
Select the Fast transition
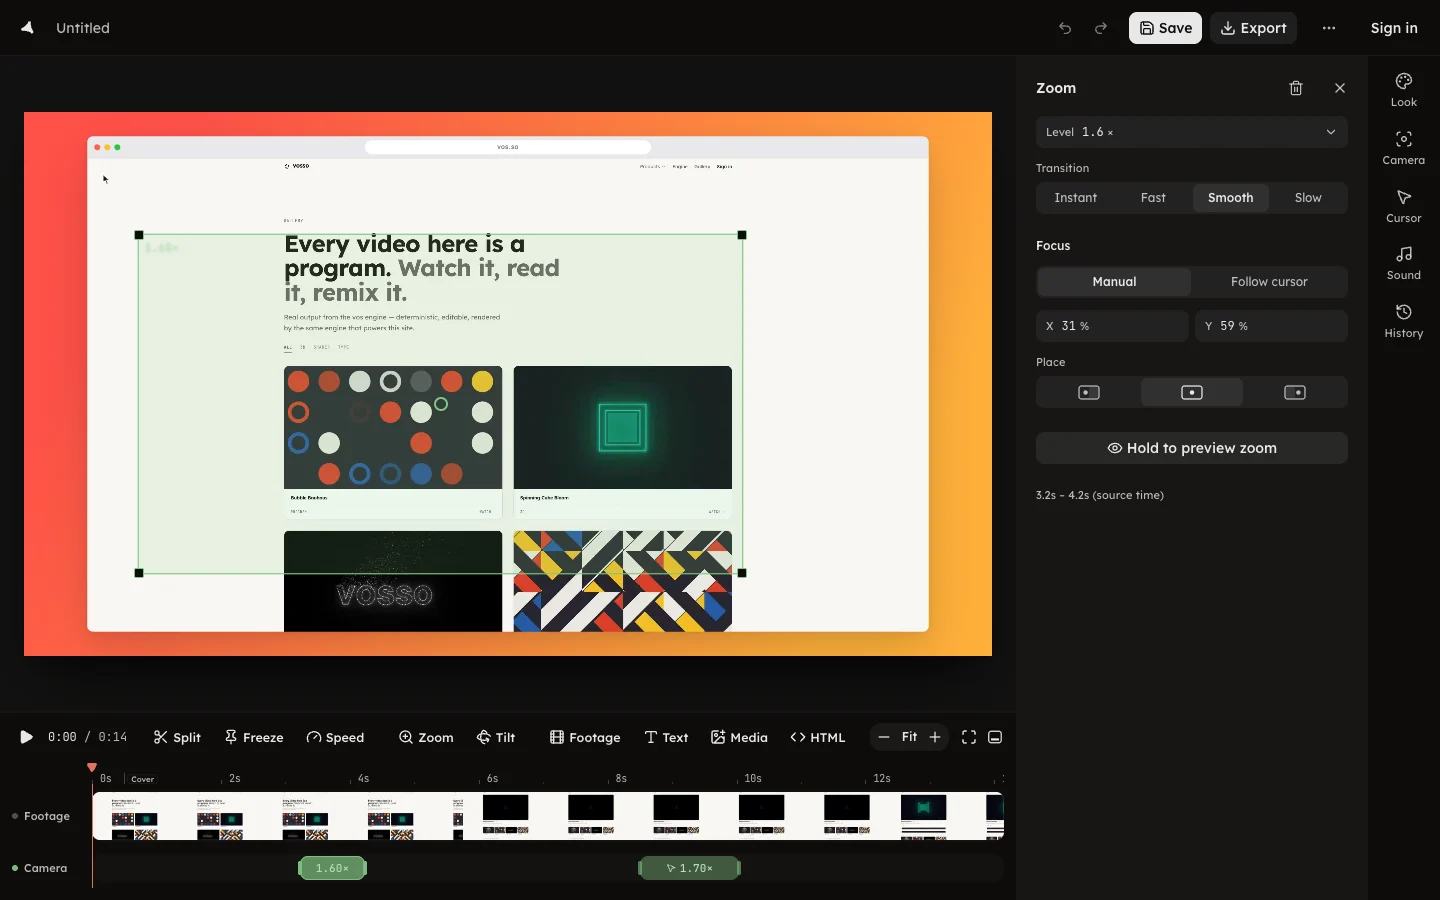(1153, 198)
